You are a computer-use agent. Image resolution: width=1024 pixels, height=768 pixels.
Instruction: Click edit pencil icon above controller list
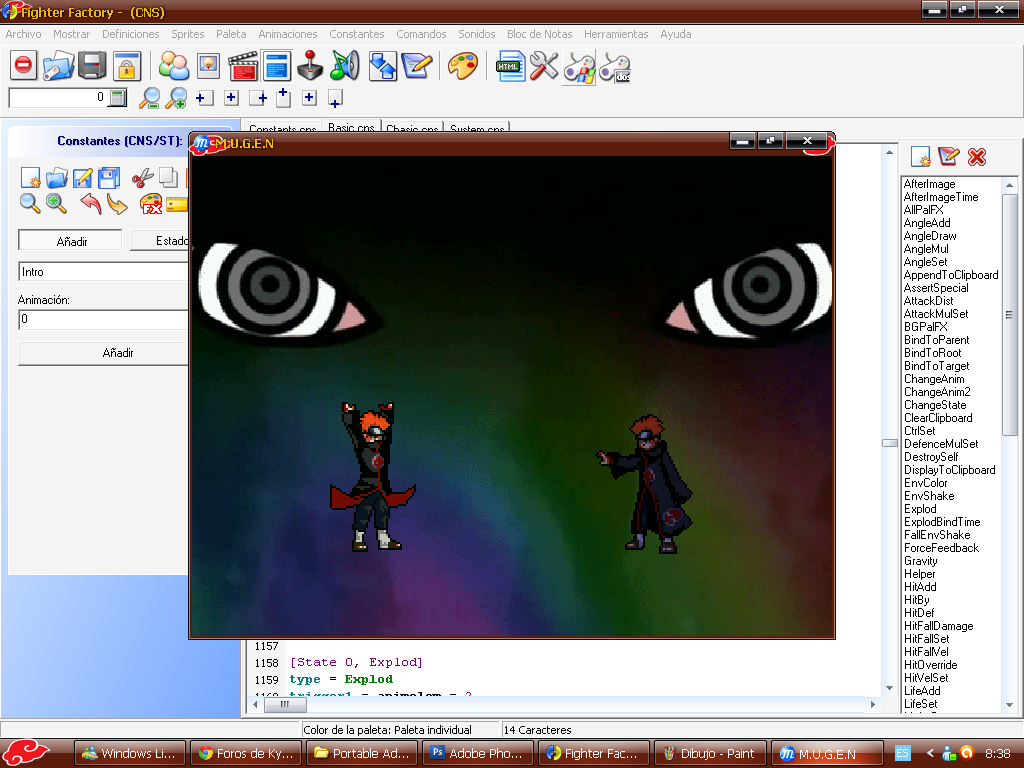(948, 157)
